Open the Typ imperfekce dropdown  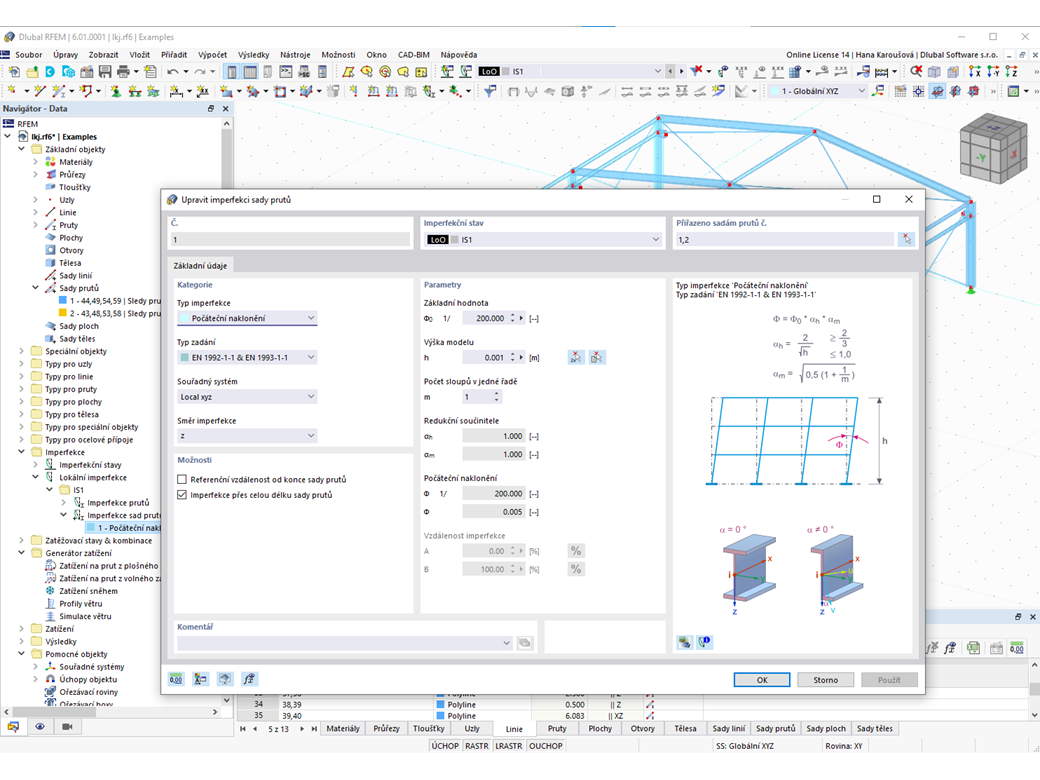point(247,318)
